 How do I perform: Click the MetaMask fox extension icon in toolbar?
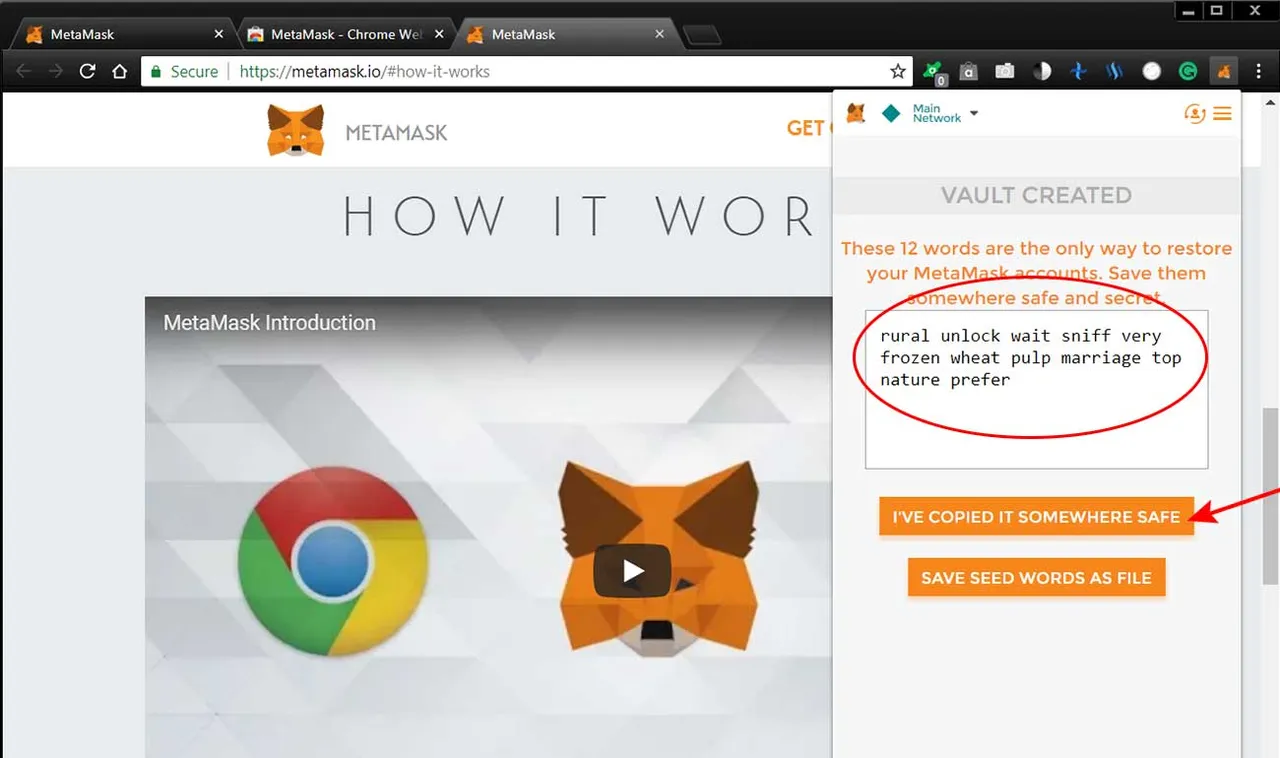(1223, 72)
